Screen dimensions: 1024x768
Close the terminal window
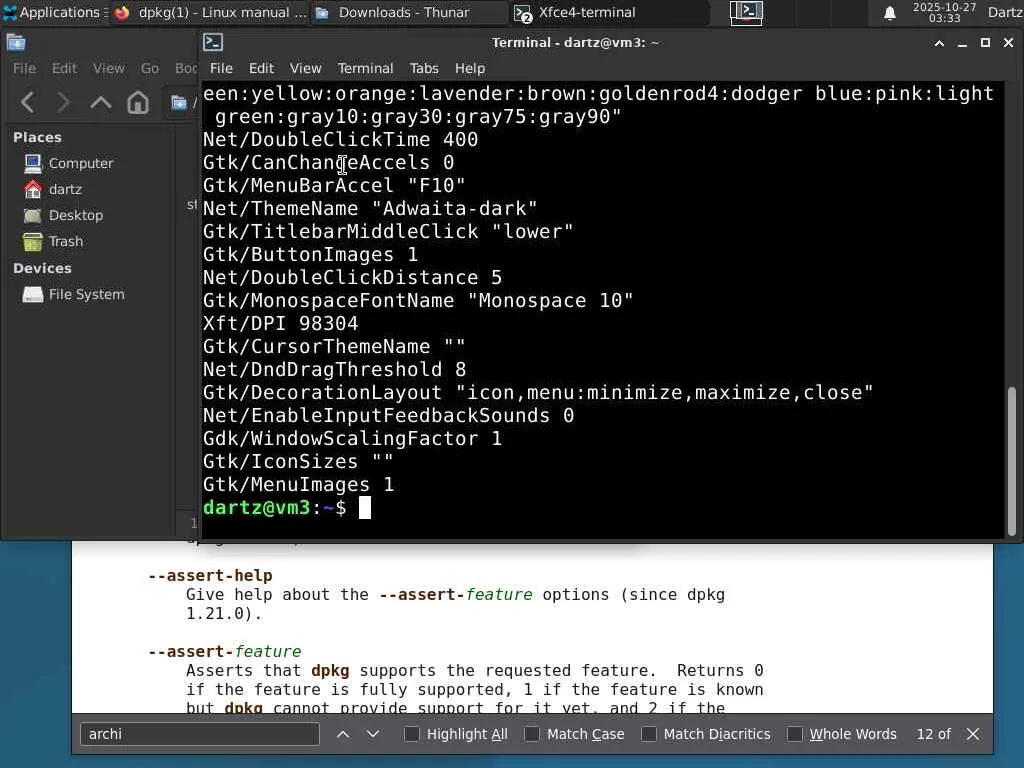pos(1008,43)
